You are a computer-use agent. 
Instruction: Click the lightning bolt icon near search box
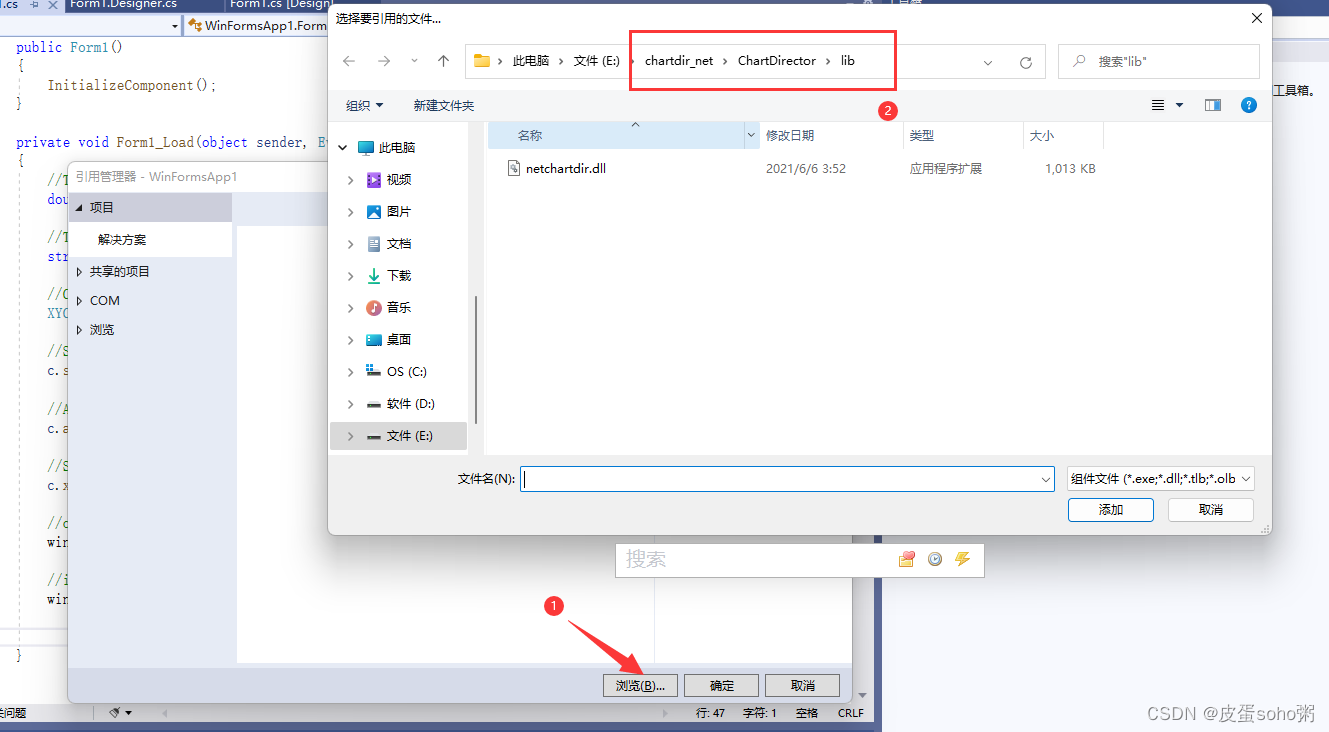click(x=962, y=559)
